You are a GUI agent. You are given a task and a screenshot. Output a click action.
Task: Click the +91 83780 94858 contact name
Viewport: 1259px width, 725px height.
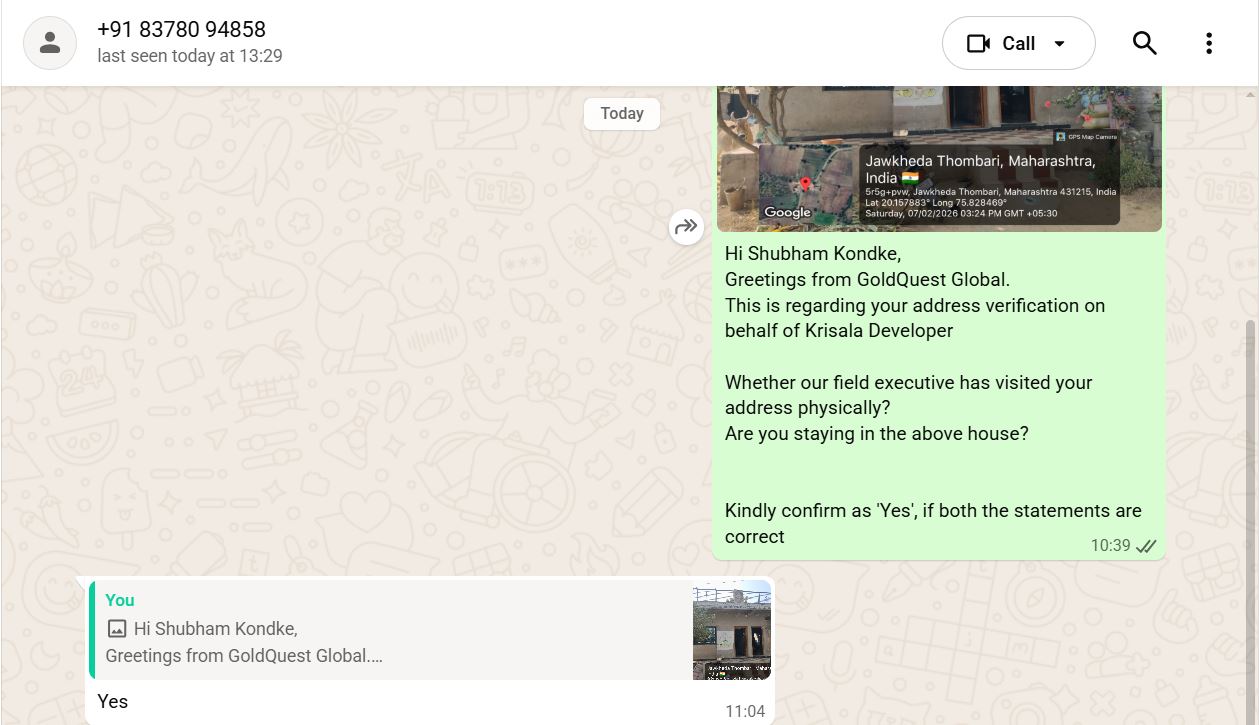(x=181, y=30)
